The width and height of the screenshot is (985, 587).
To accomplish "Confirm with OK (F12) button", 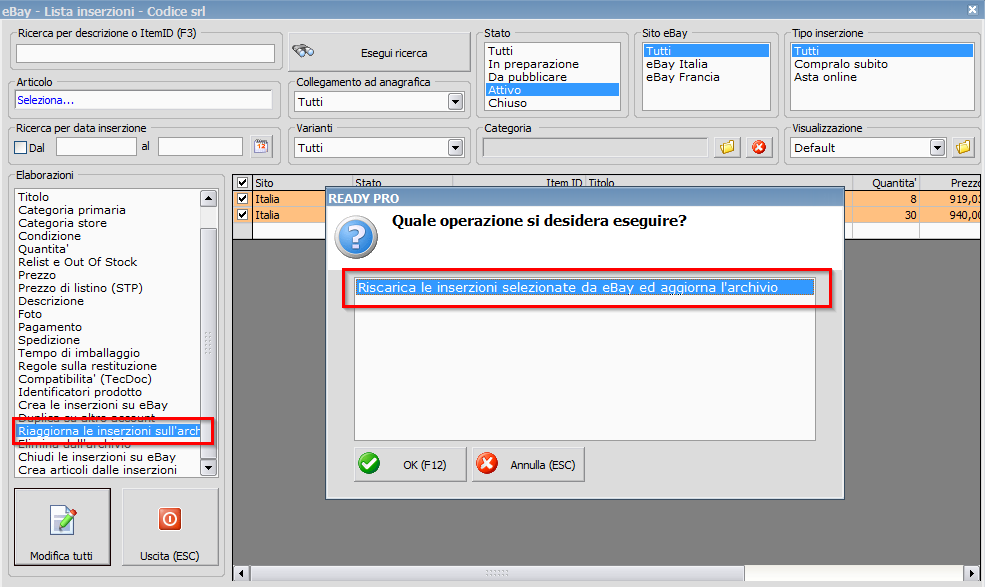I will coord(410,464).
